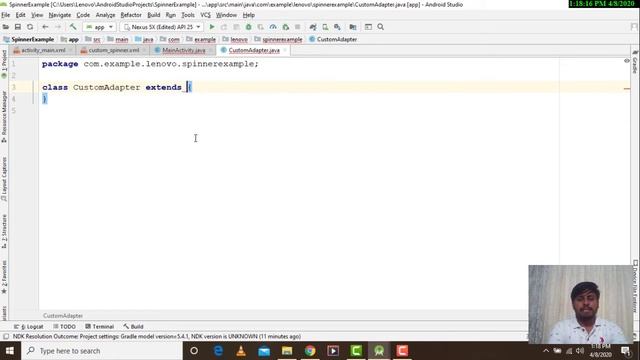Open the Tools menu

point(188,15)
